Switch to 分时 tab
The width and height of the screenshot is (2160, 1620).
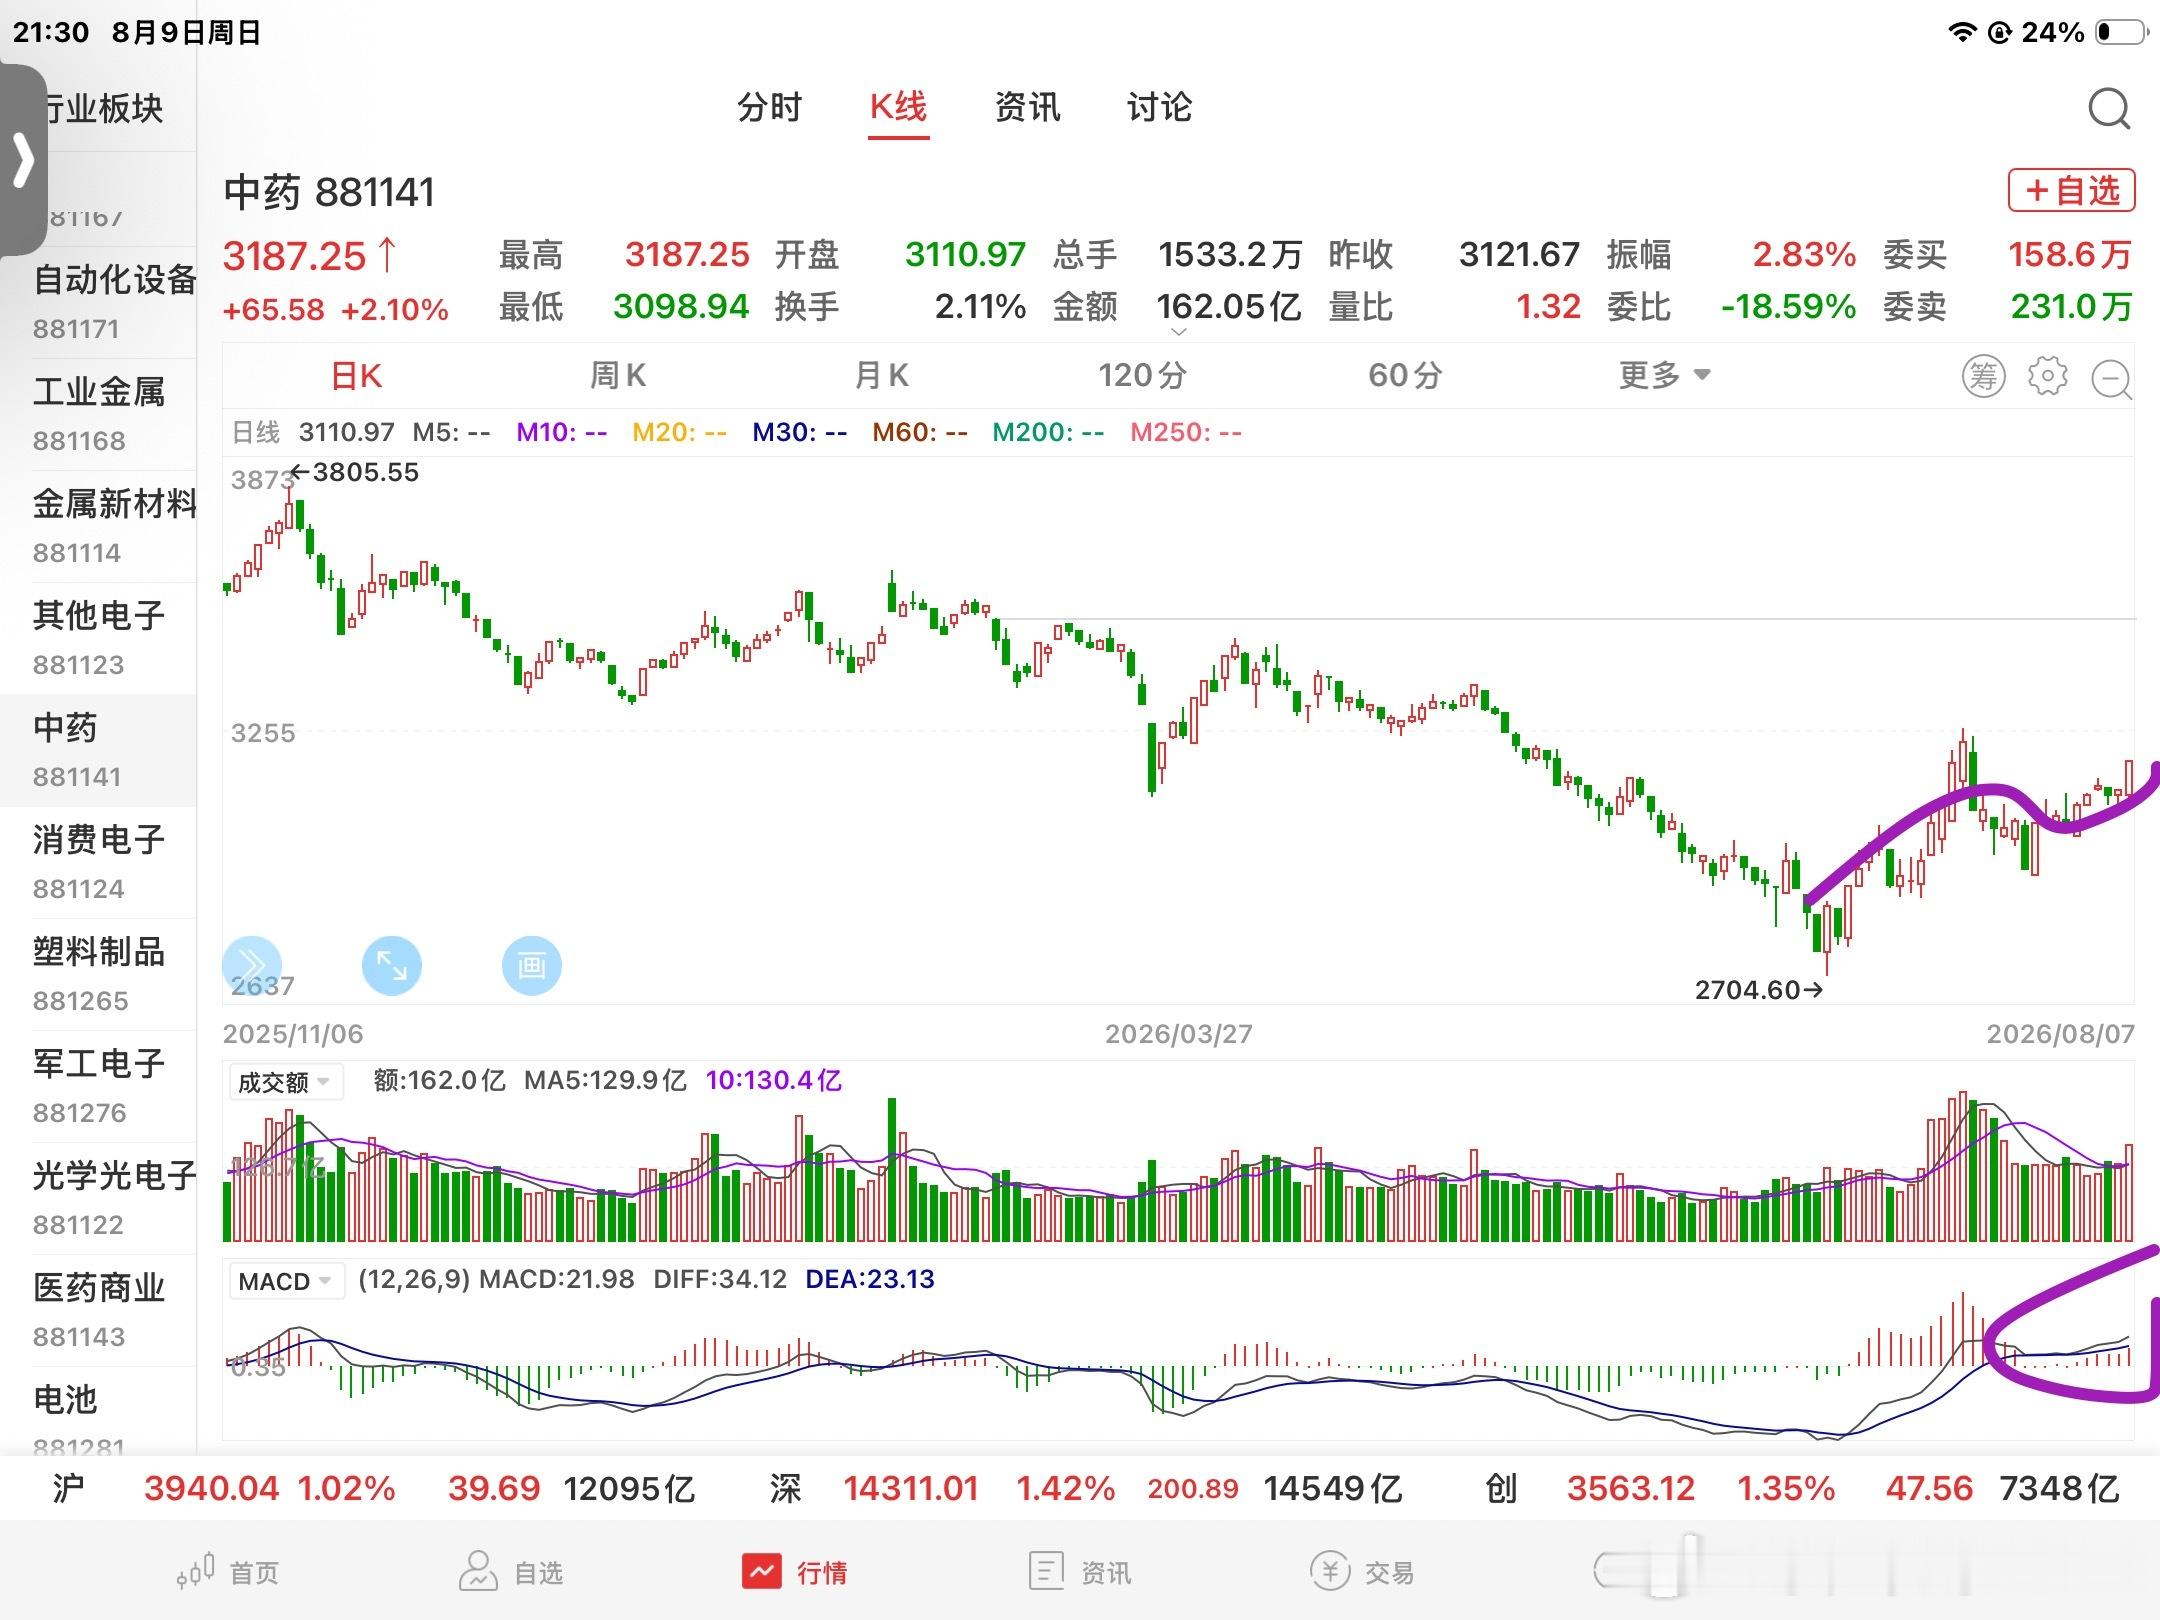point(769,107)
